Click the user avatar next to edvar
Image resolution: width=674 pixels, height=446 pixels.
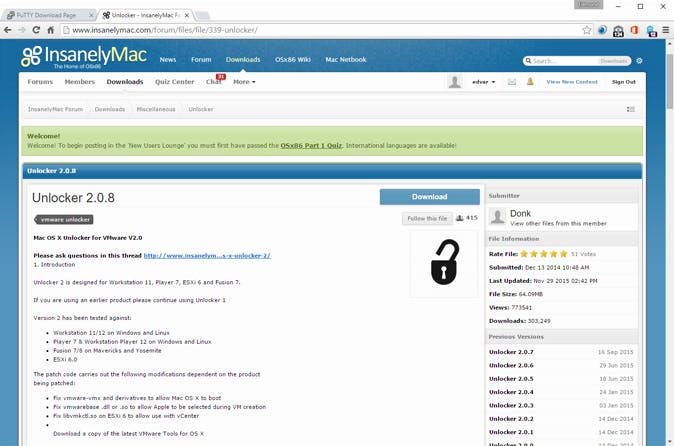pyautogui.click(x=455, y=81)
